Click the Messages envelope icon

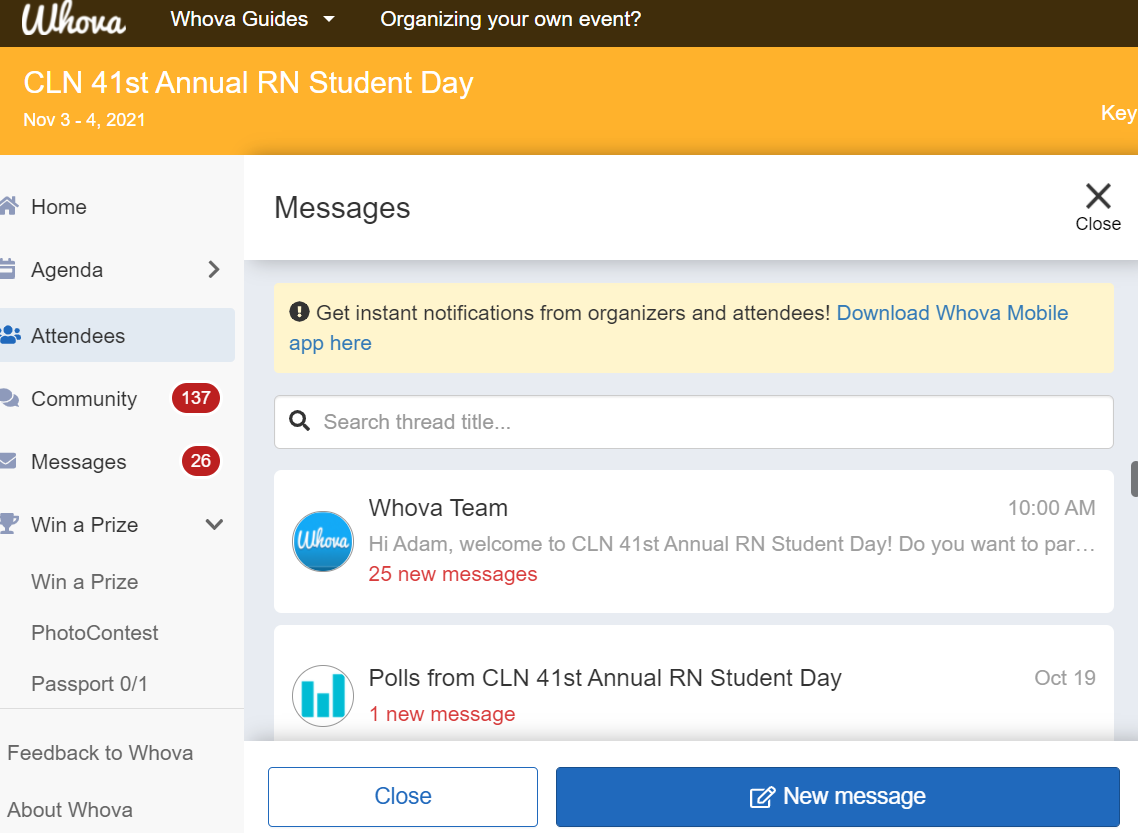8,461
